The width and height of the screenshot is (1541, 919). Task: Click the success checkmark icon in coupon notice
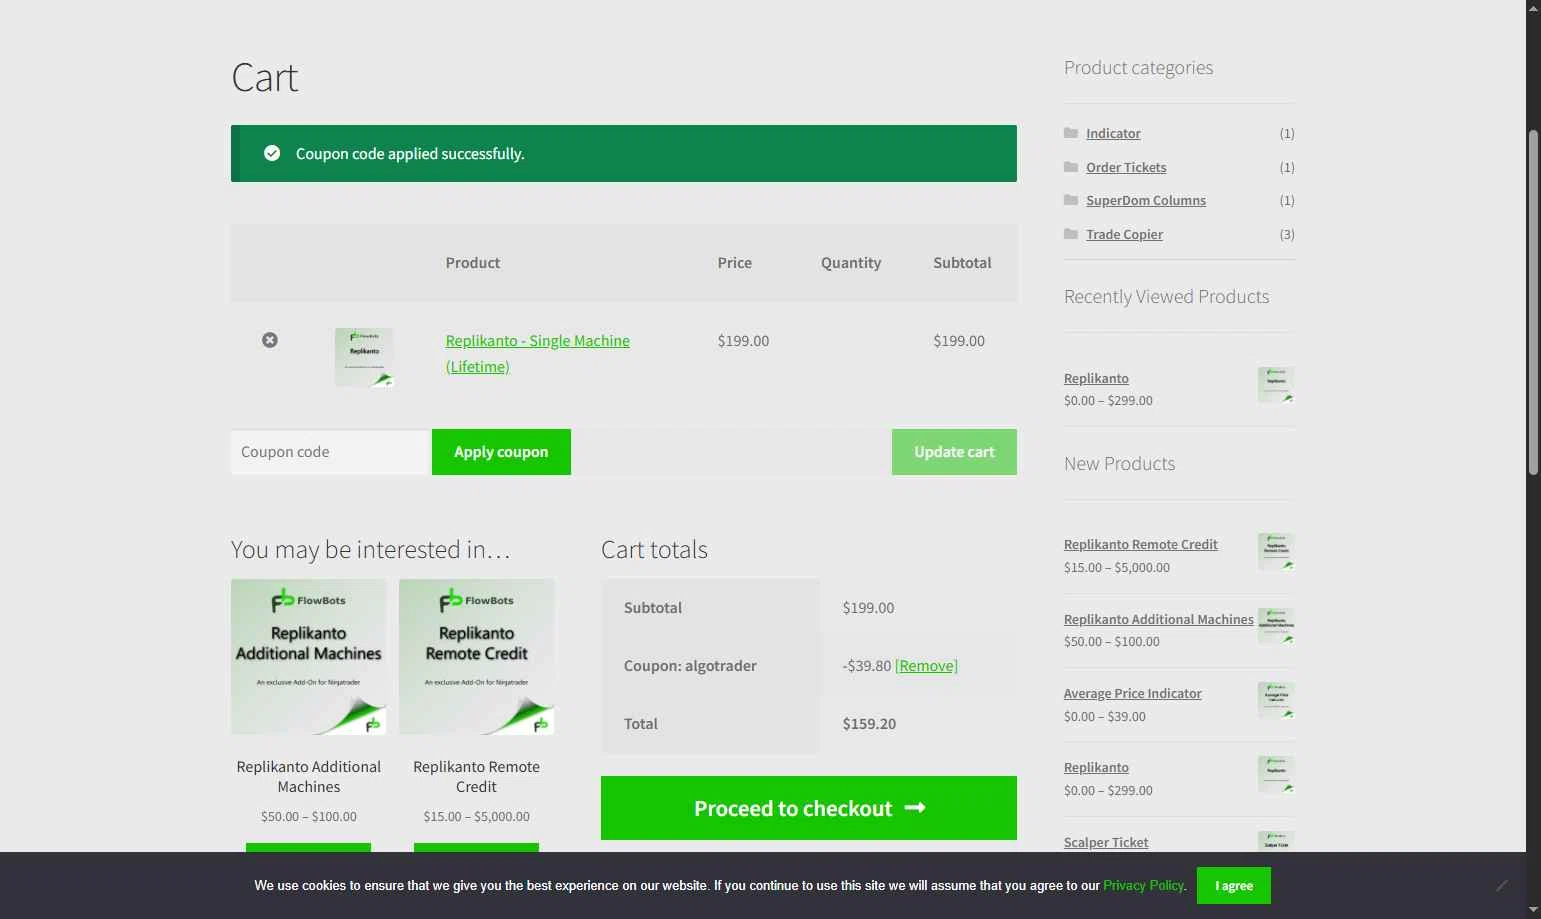pos(272,153)
